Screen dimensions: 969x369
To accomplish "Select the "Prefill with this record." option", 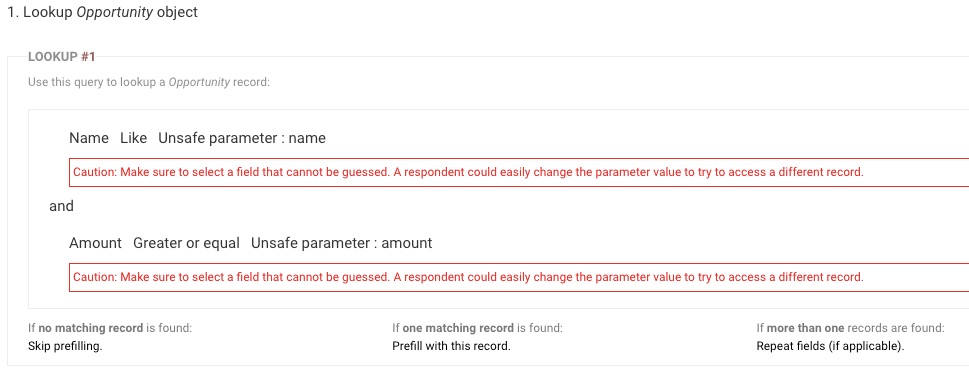I will [x=451, y=346].
